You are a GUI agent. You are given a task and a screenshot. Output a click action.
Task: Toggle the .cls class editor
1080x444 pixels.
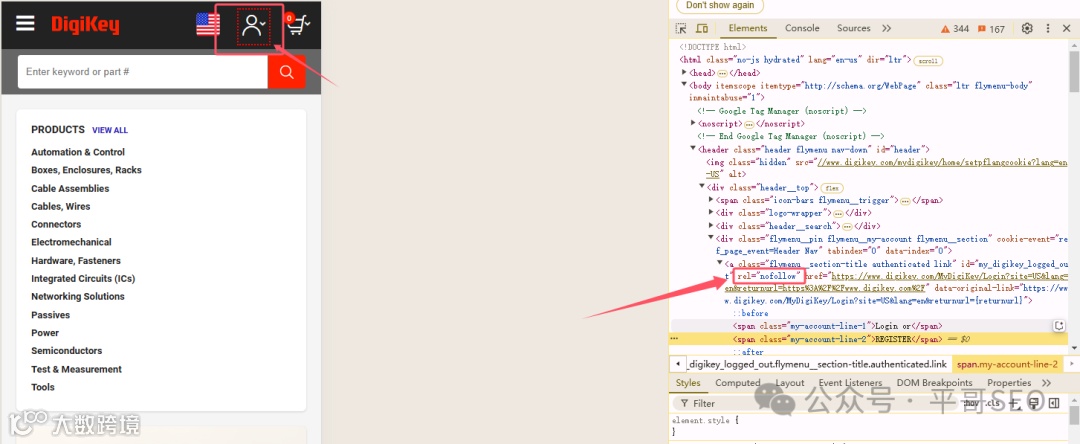pyautogui.click(x=995, y=403)
